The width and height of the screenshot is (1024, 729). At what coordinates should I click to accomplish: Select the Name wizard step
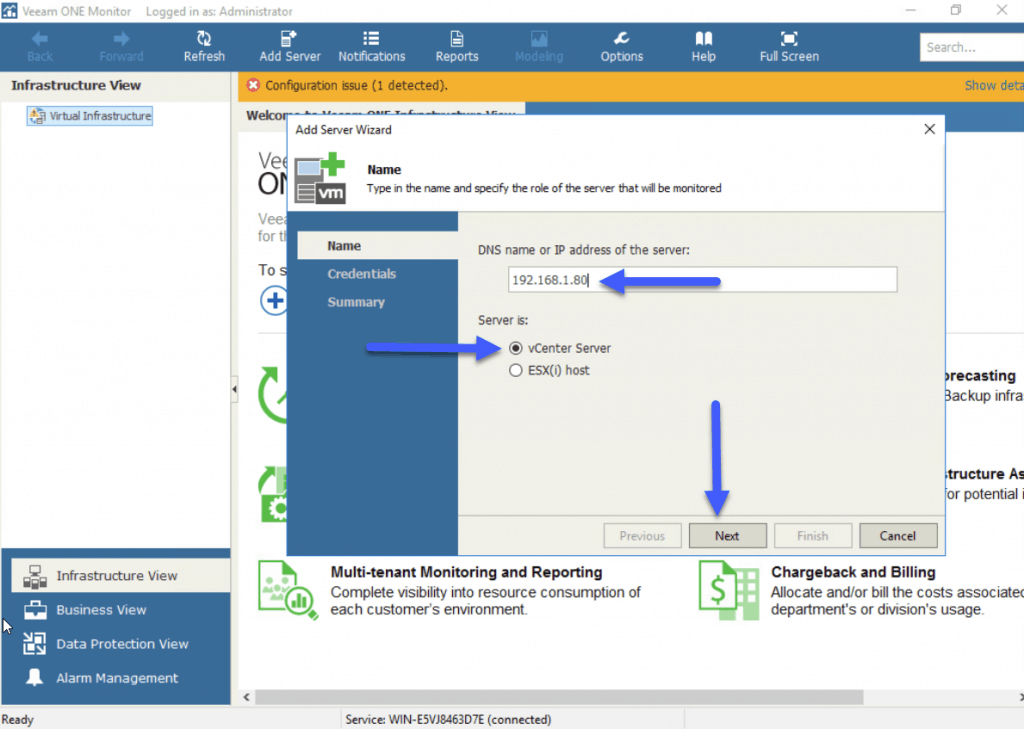[x=377, y=246]
